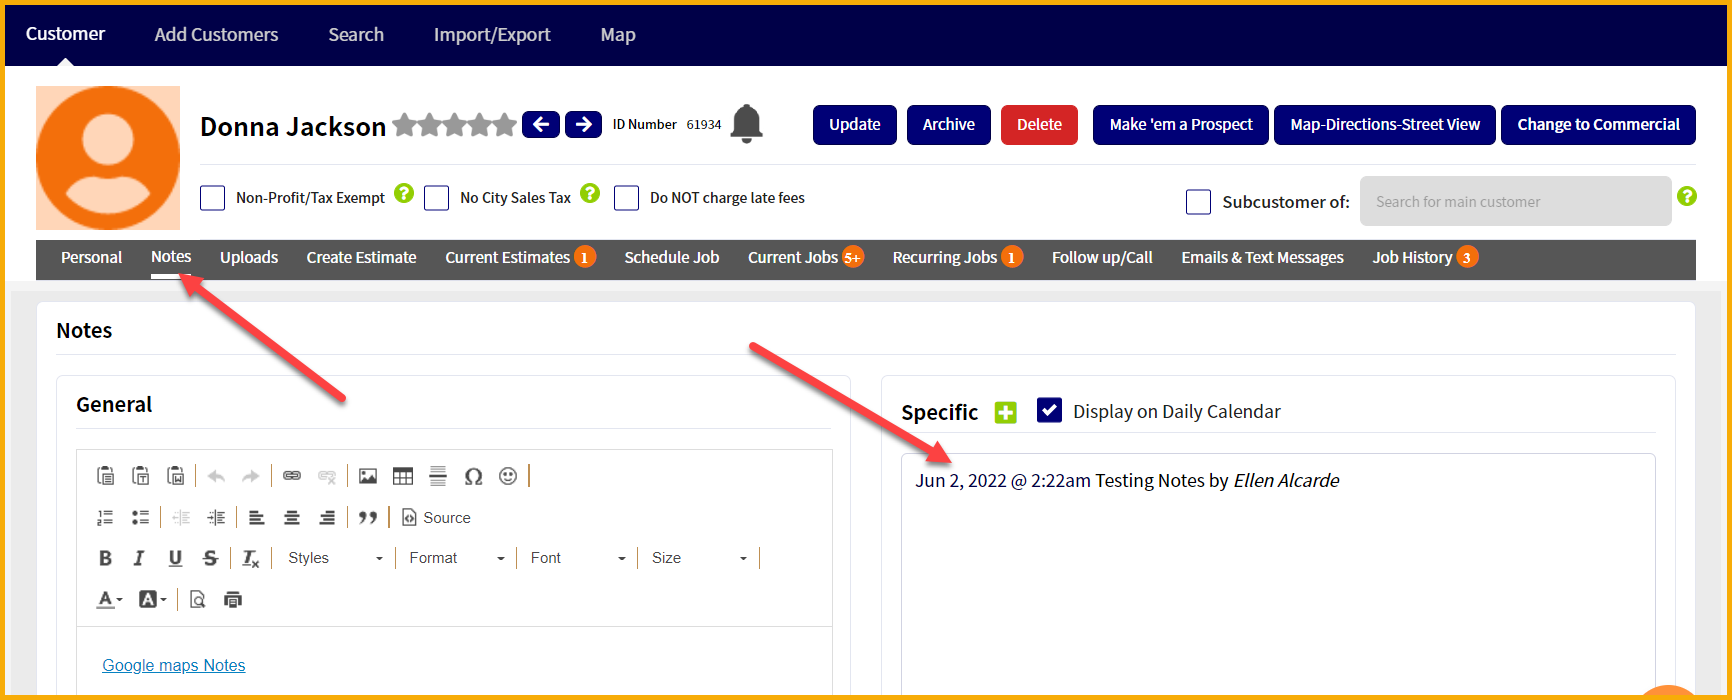Viewport: 1732px width, 700px height.
Task: Click the Undo arrow in the editor
Action: [x=216, y=476]
